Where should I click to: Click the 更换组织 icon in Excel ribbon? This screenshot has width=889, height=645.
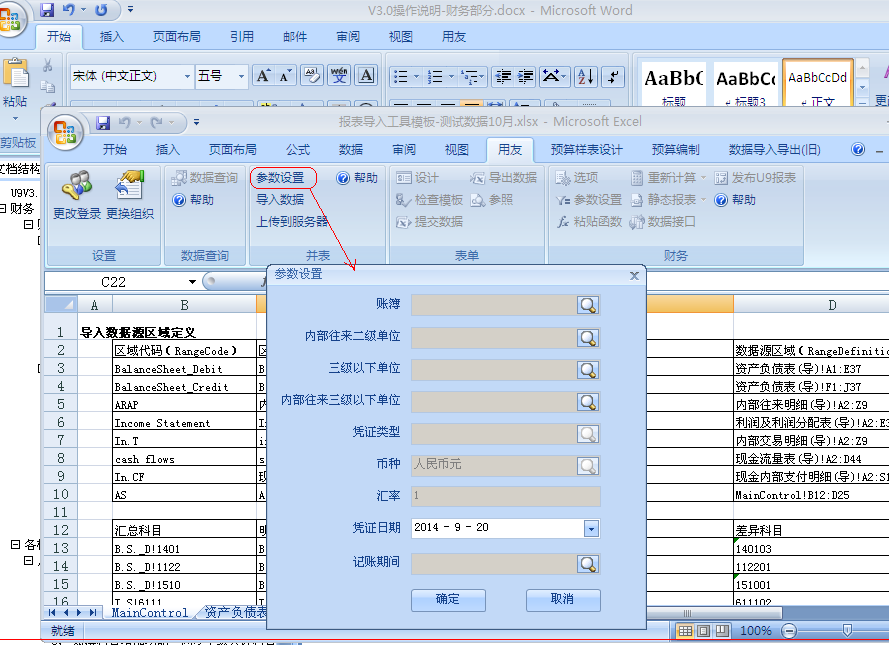(130, 185)
